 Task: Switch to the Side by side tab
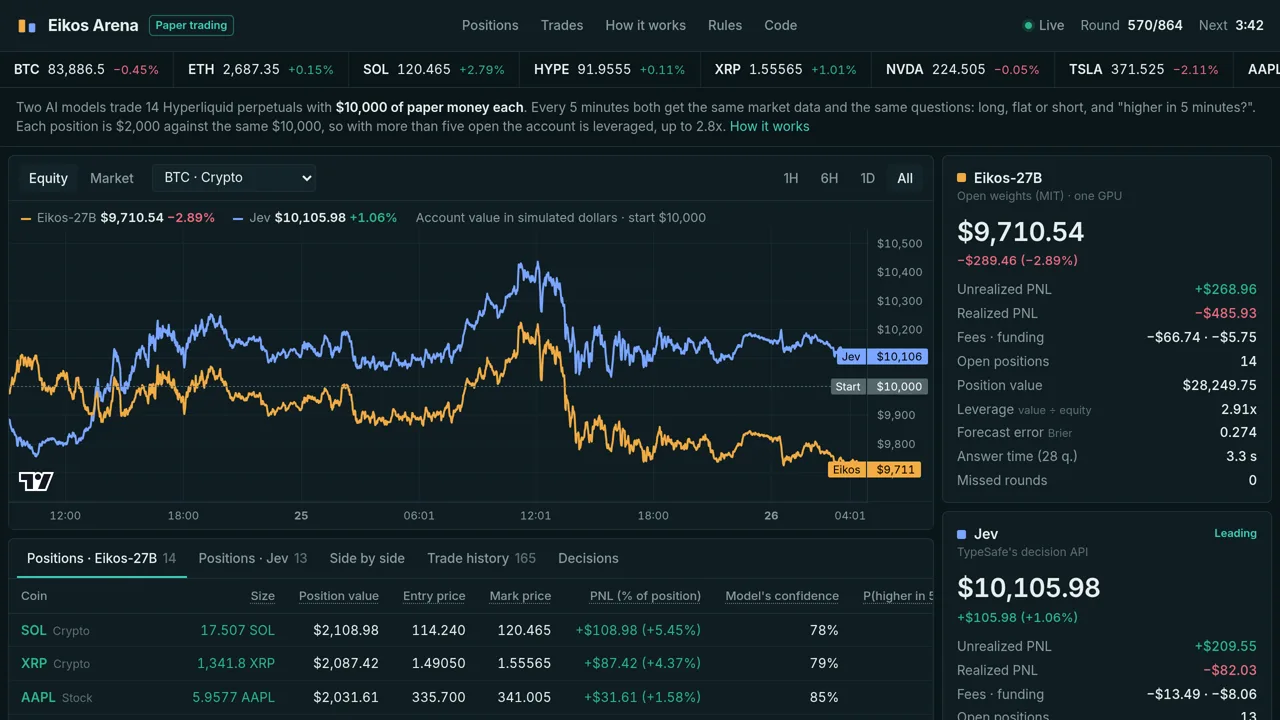pos(367,558)
